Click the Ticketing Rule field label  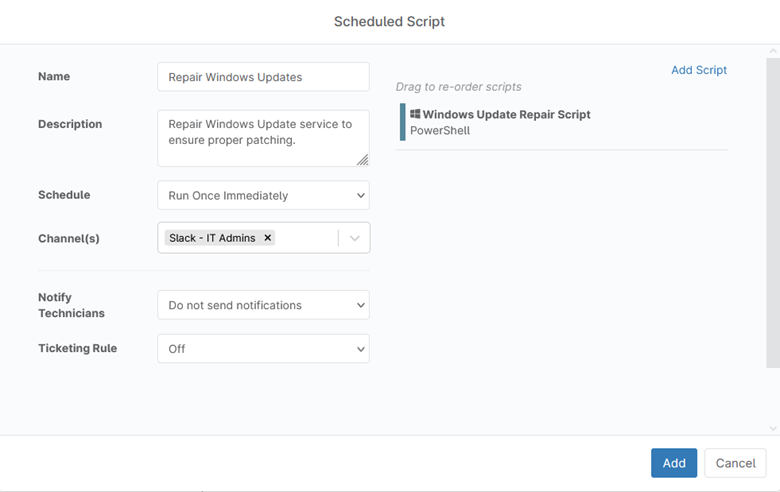click(77, 349)
